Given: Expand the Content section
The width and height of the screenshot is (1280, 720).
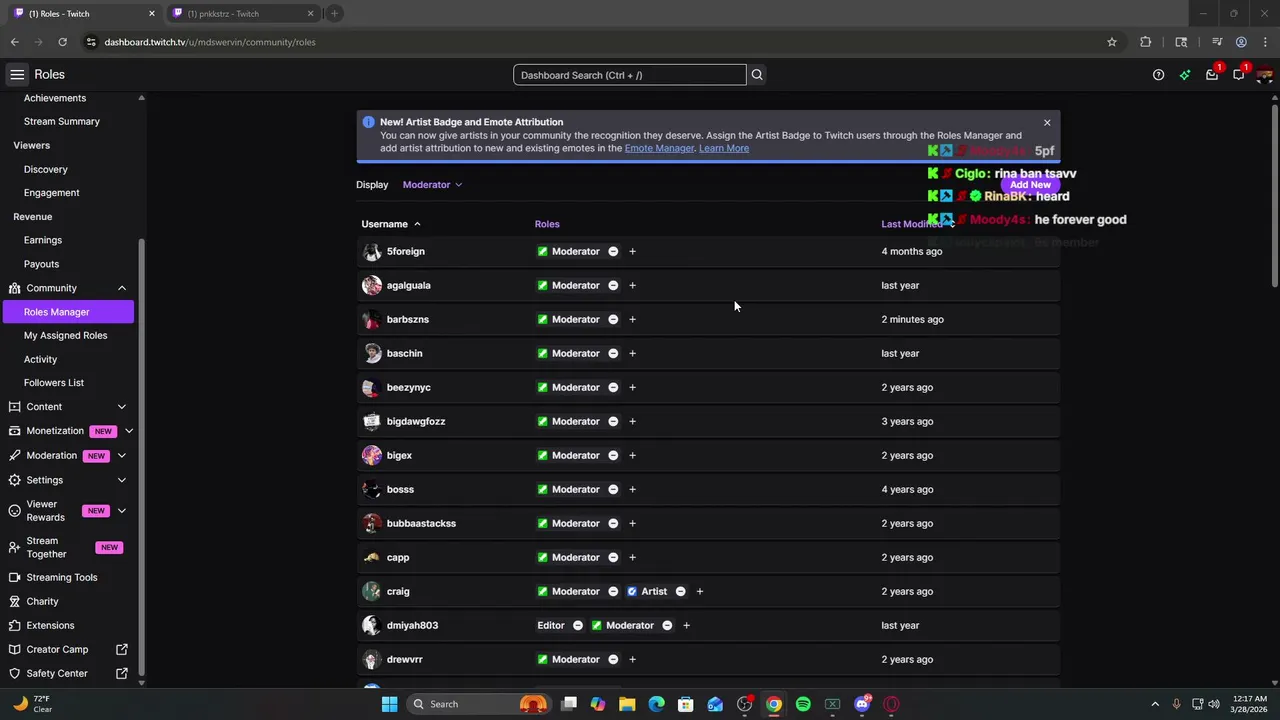Looking at the screenshot, I should pyautogui.click(x=122, y=407).
